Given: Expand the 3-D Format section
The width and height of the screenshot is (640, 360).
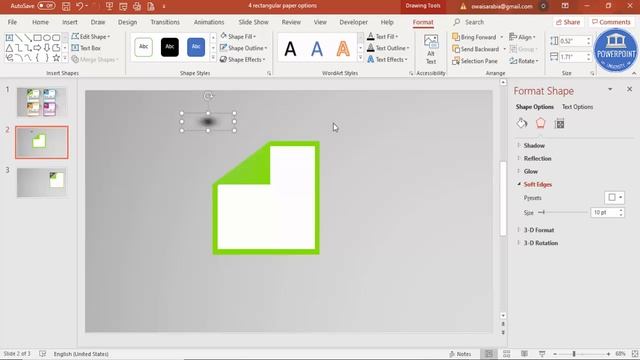Looking at the screenshot, I should tap(538, 230).
